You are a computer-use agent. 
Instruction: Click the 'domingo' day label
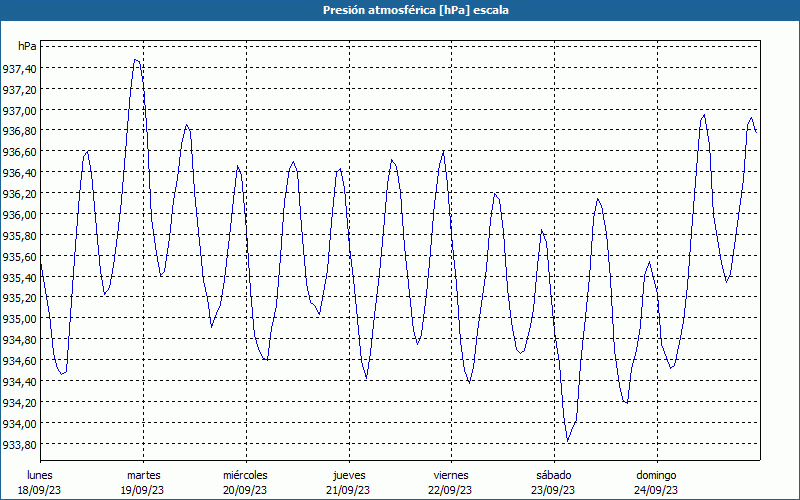(x=656, y=475)
